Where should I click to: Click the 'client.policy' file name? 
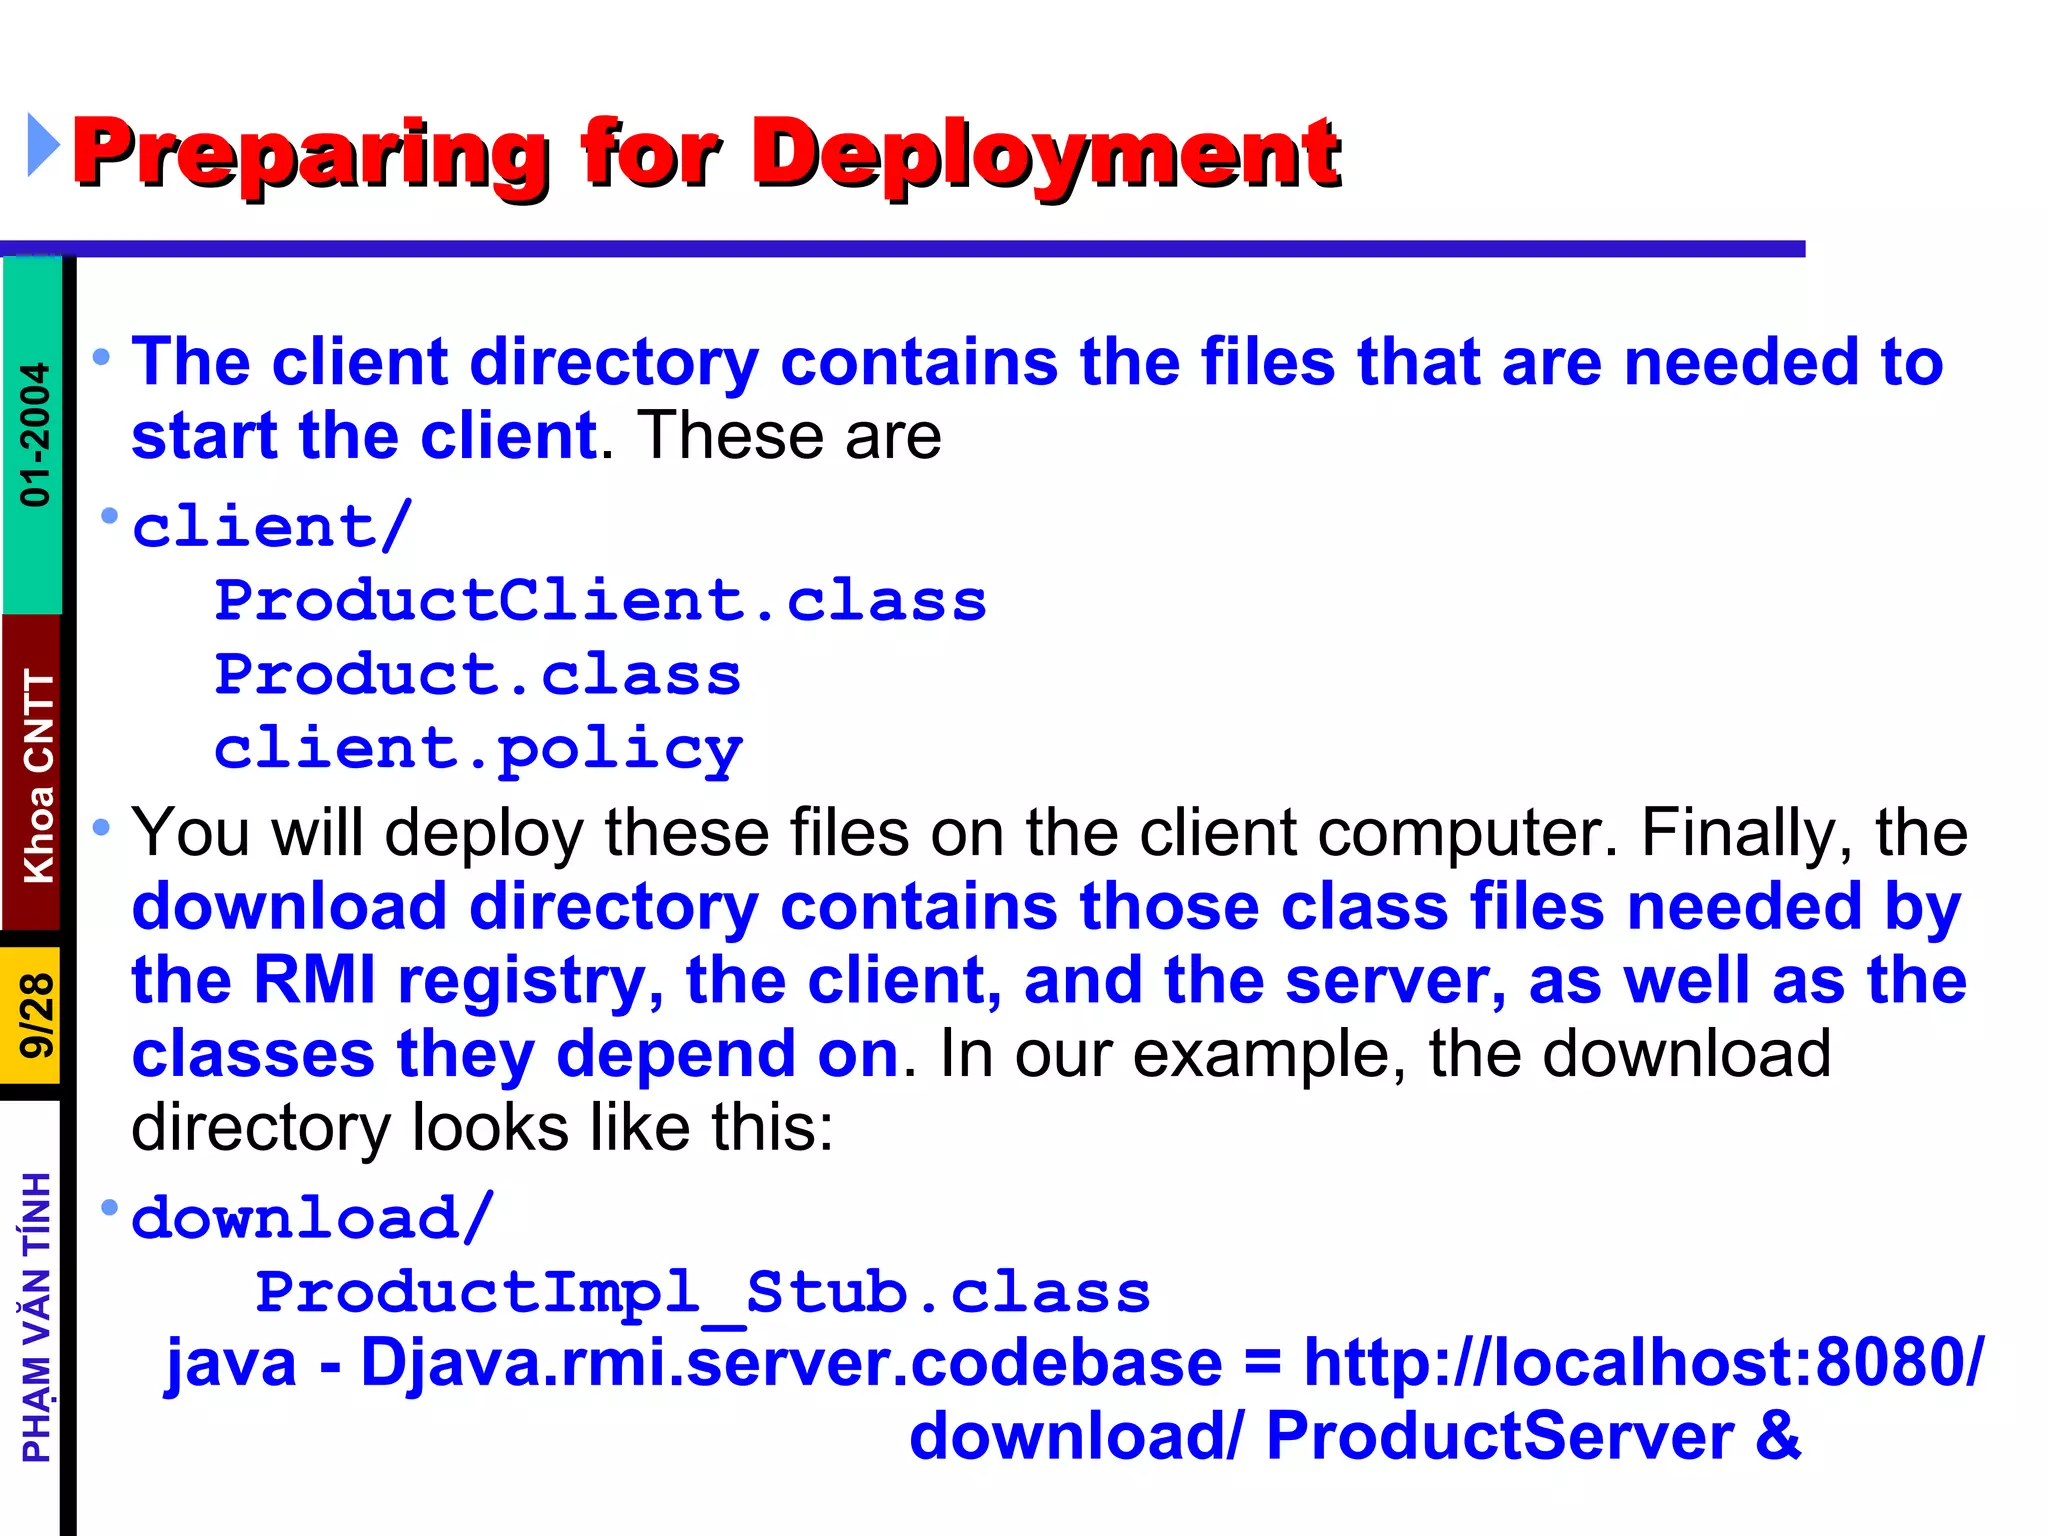478,751
